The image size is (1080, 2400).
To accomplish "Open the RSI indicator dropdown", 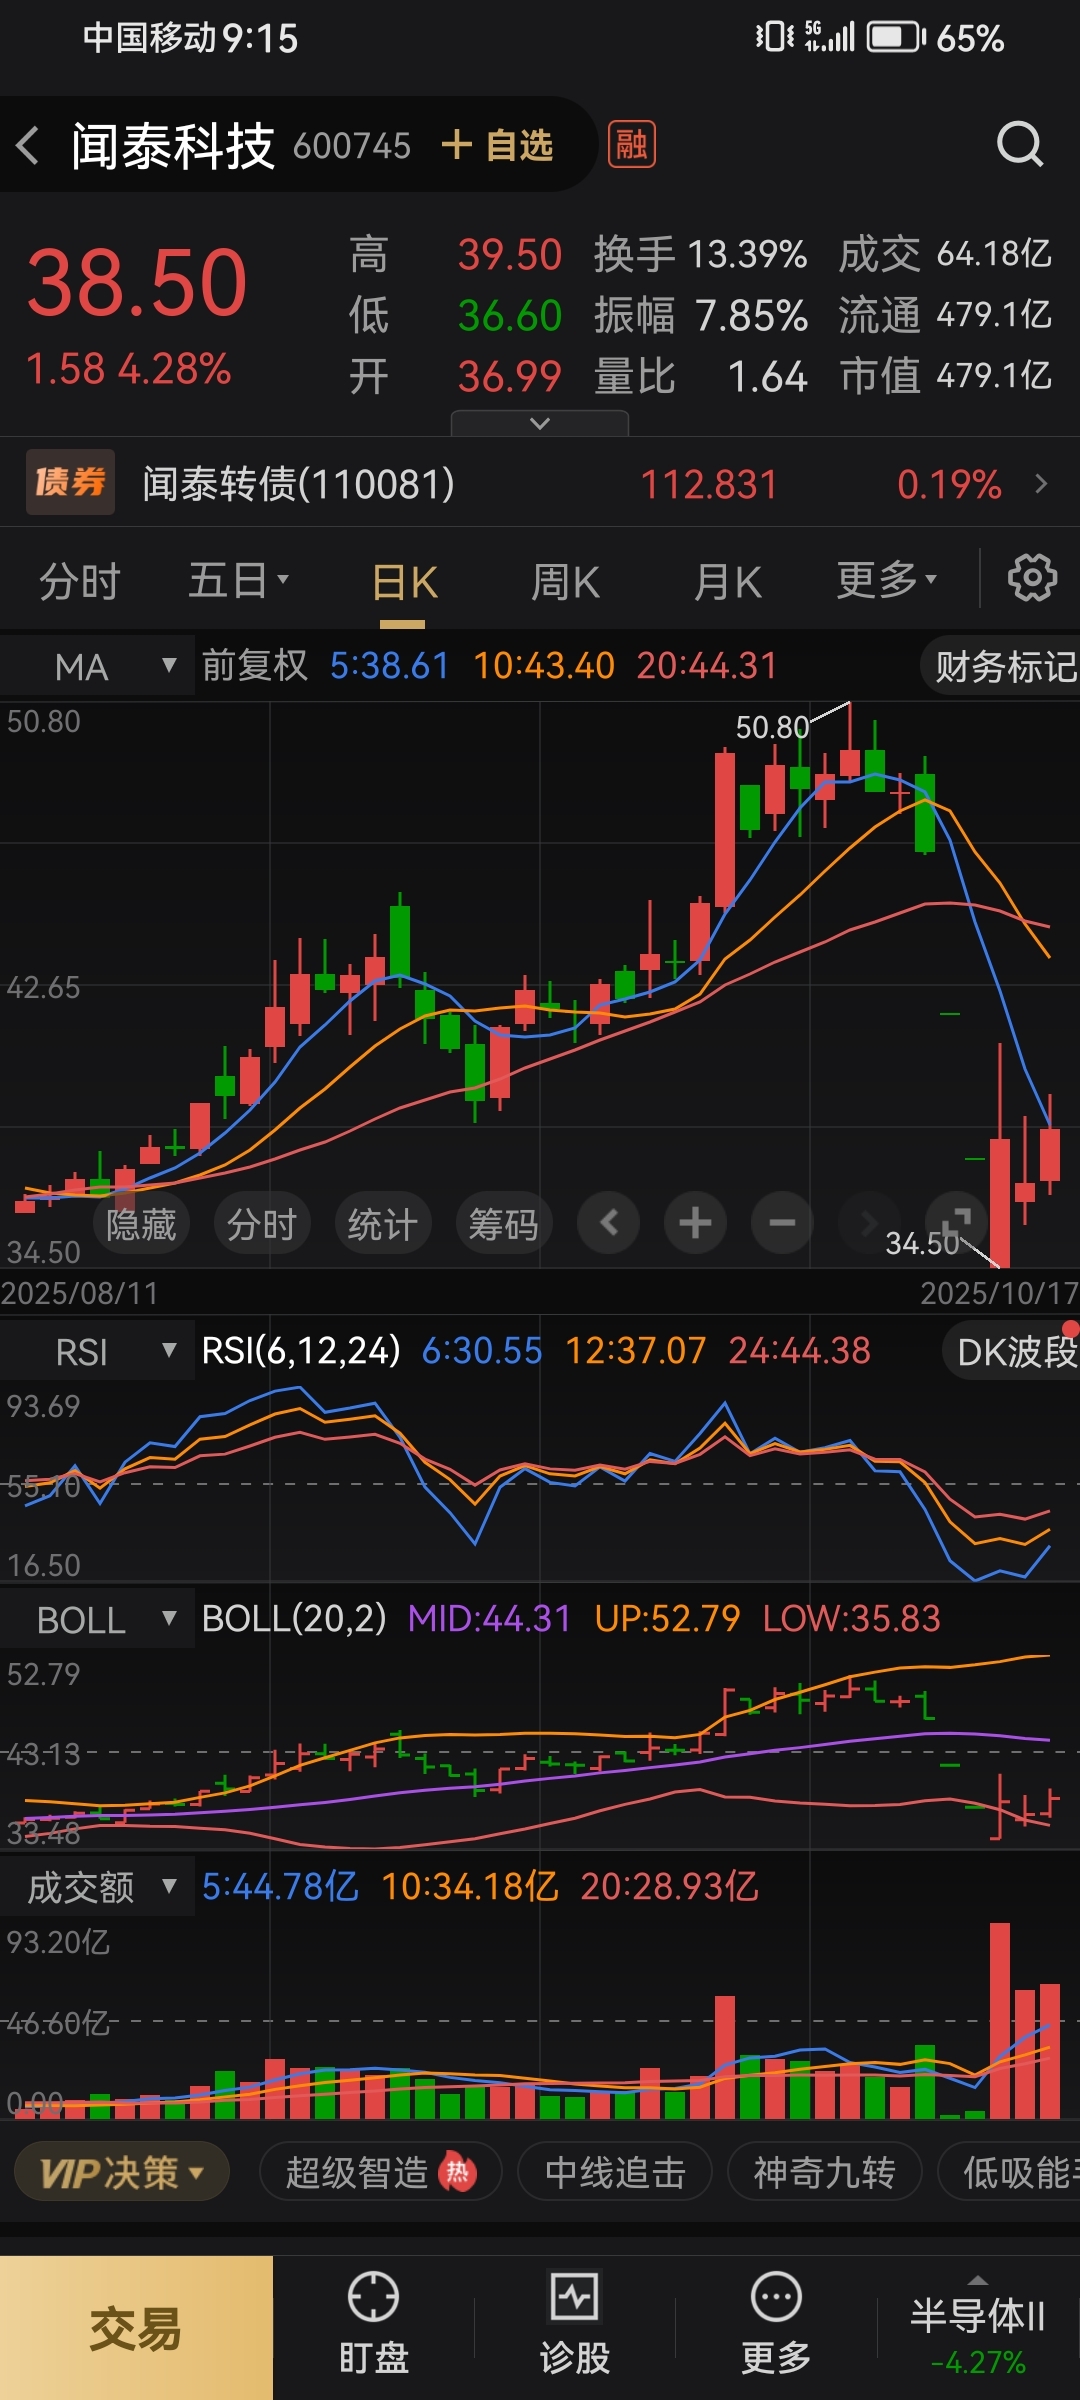I will (x=97, y=1352).
